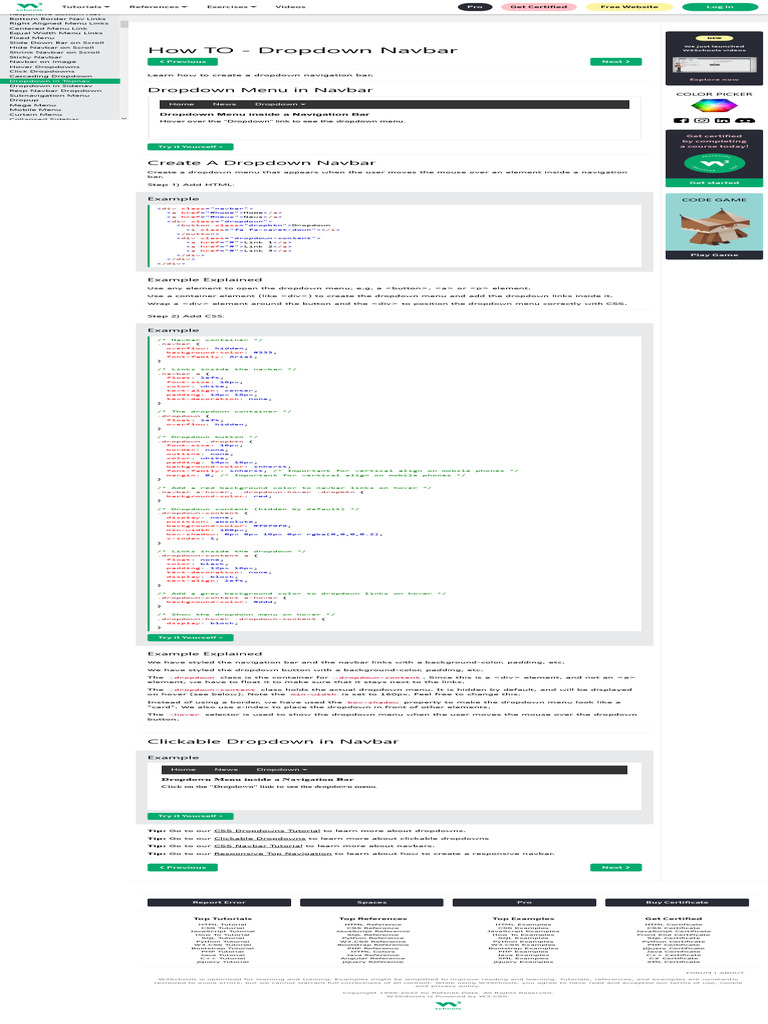The width and height of the screenshot is (768, 1024).
Task: Click the Buy Certificate footer button
Action: click(677, 903)
